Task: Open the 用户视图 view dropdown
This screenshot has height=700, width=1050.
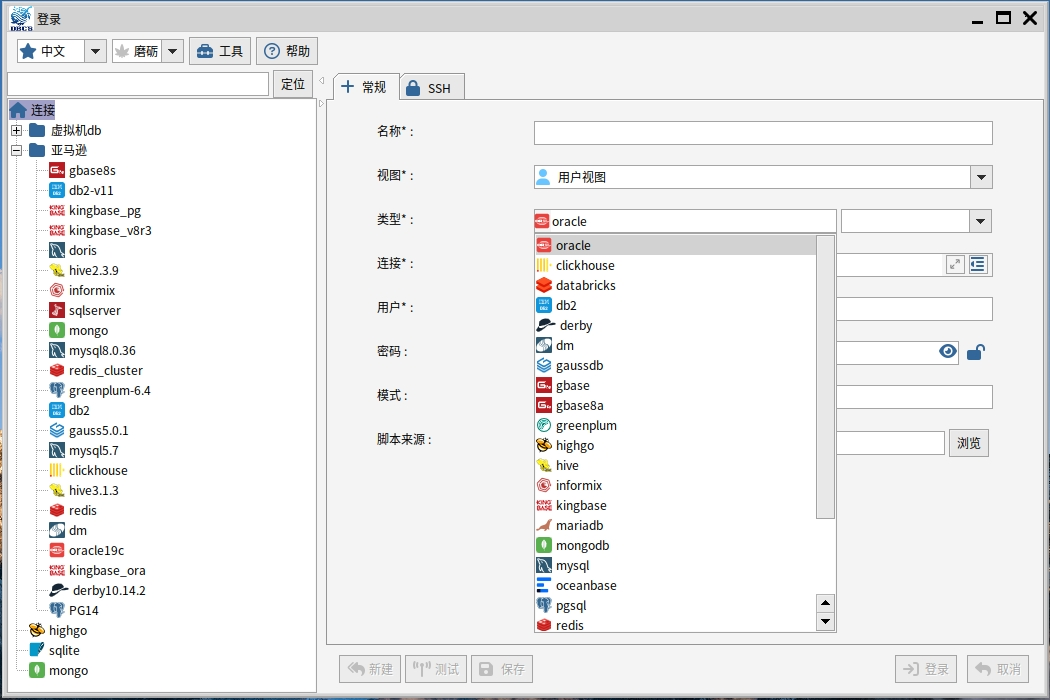Action: coord(981,177)
